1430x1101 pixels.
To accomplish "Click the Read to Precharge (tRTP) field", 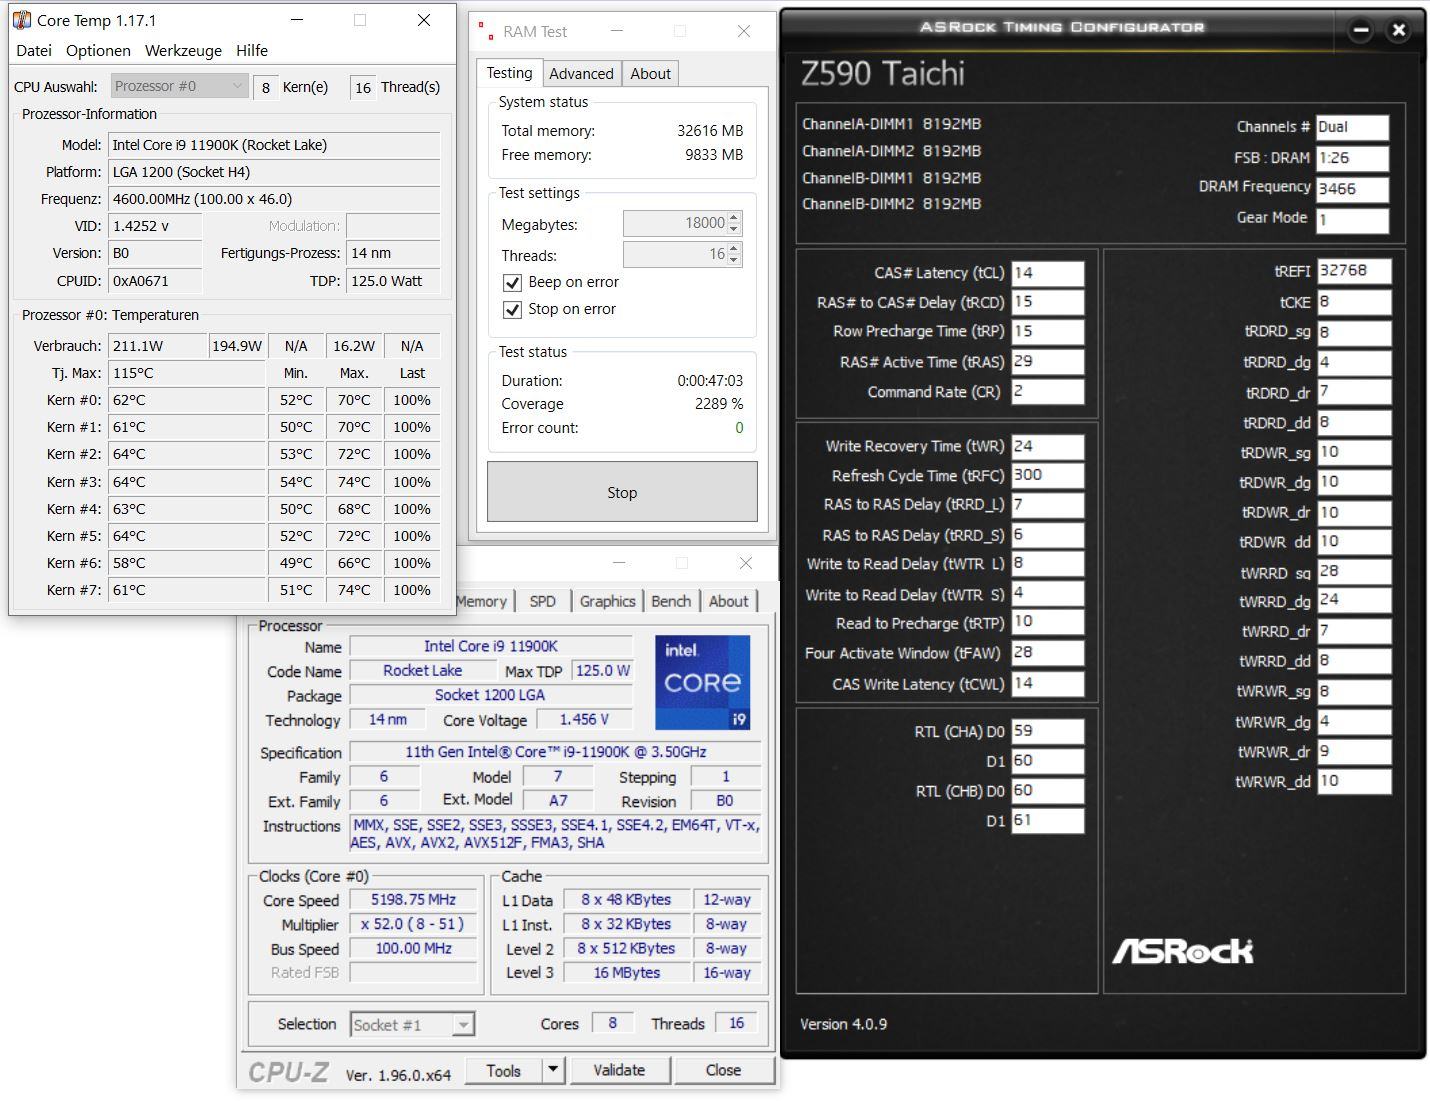I will click(1047, 622).
